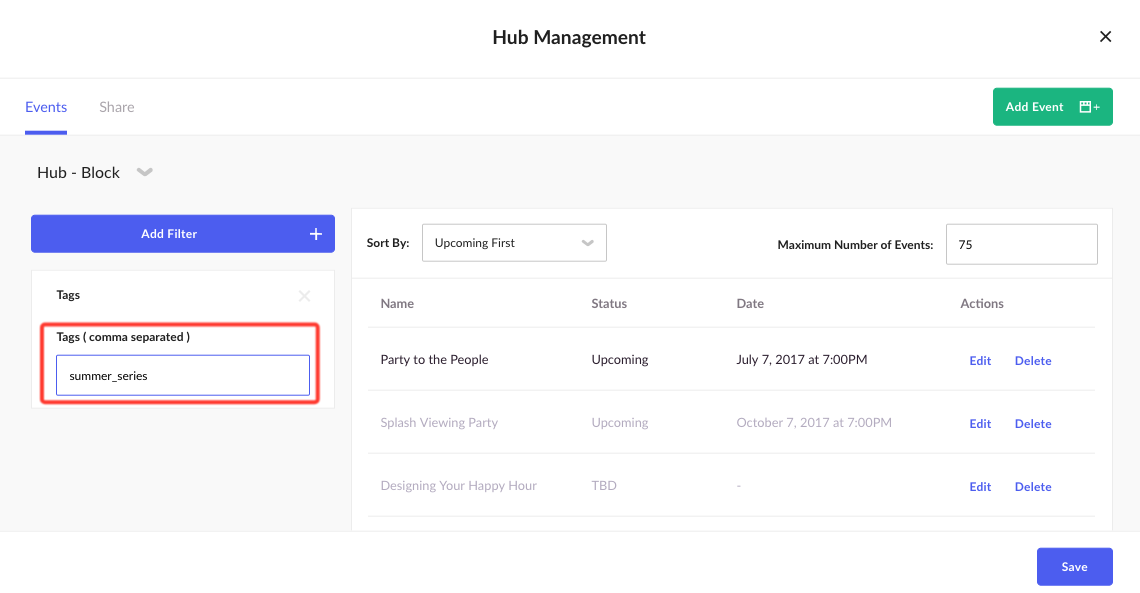This screenshot has height=593, width=1140.
Task: Select the Events tab
Action: click(x=46, y=107)
